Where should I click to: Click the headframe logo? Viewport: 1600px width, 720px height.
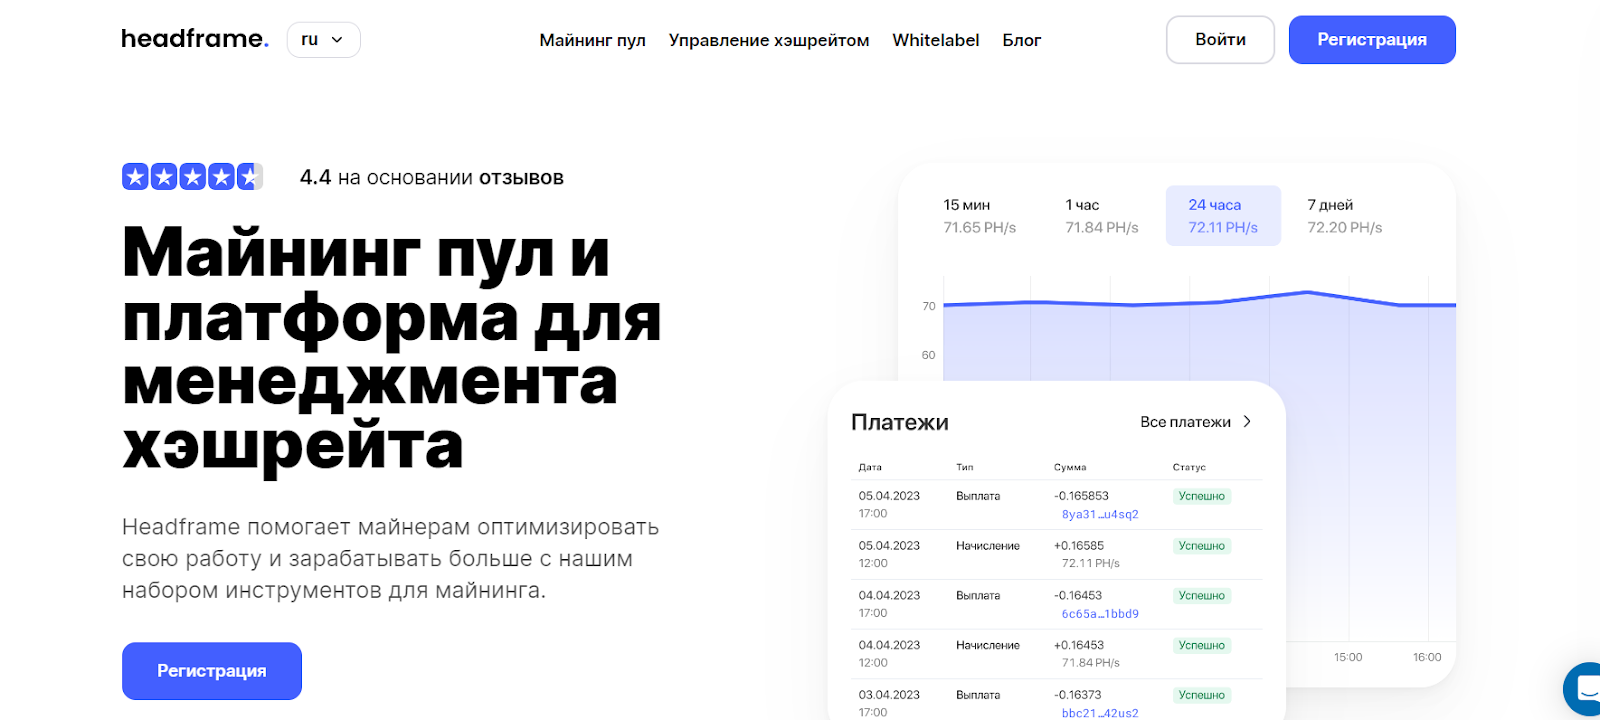195,39
